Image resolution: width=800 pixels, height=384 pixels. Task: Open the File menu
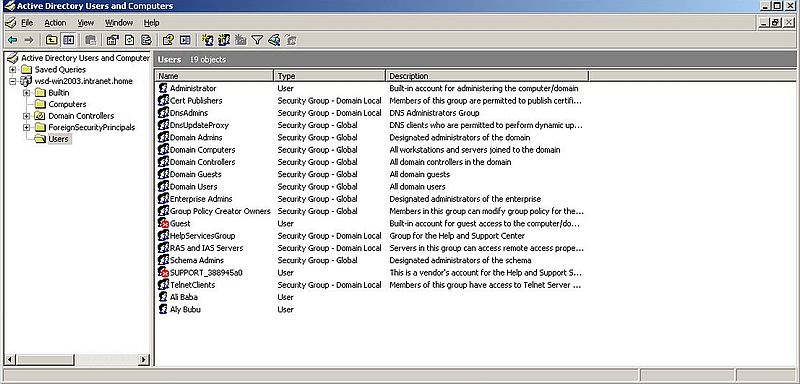27,23
